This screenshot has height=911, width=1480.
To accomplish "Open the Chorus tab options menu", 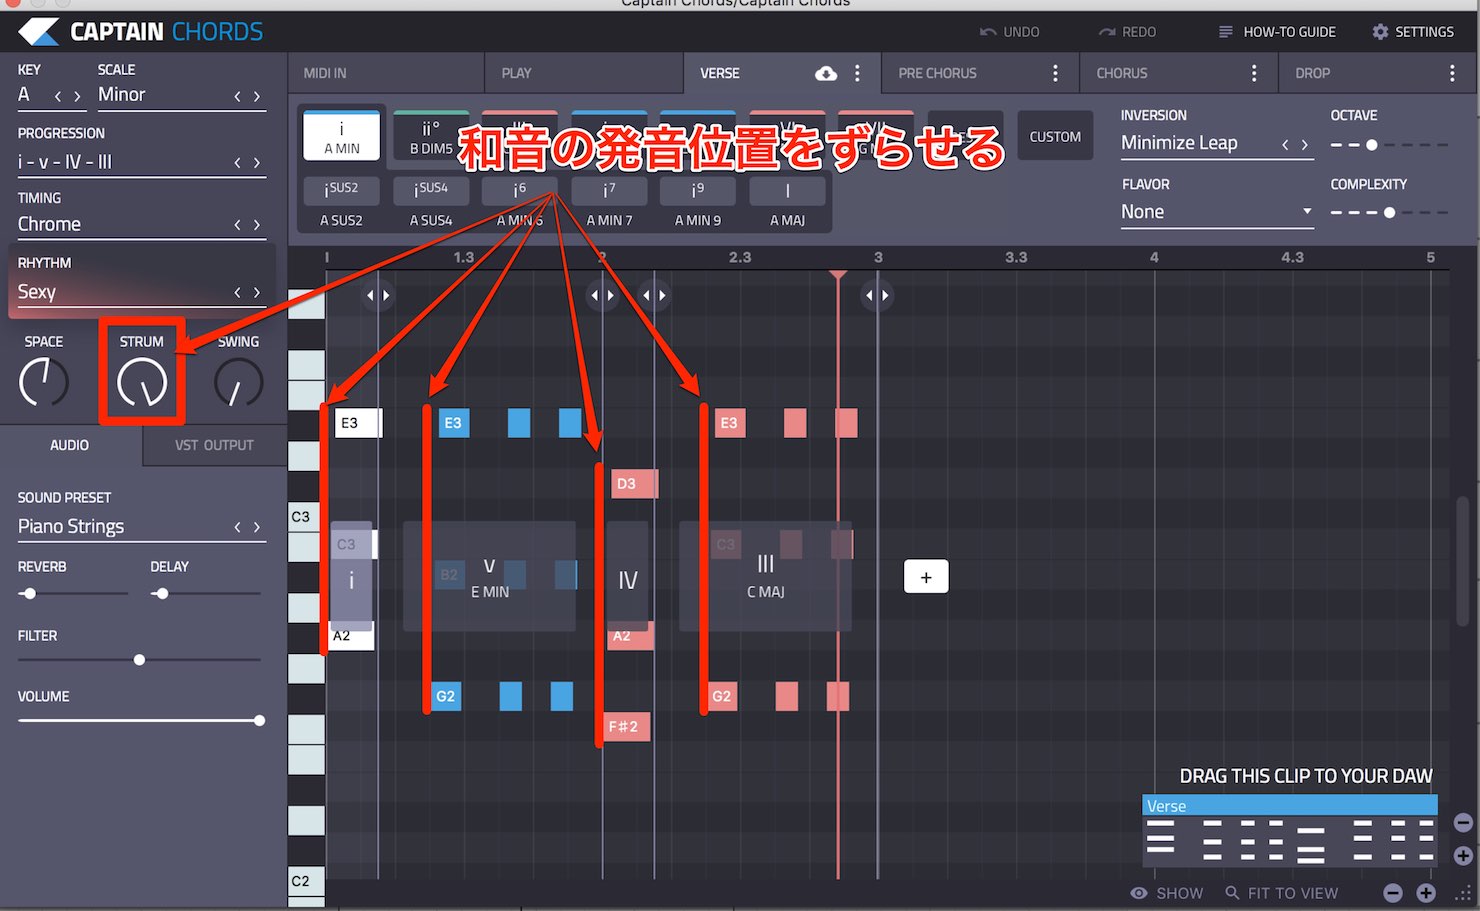I will [1254, 73].
